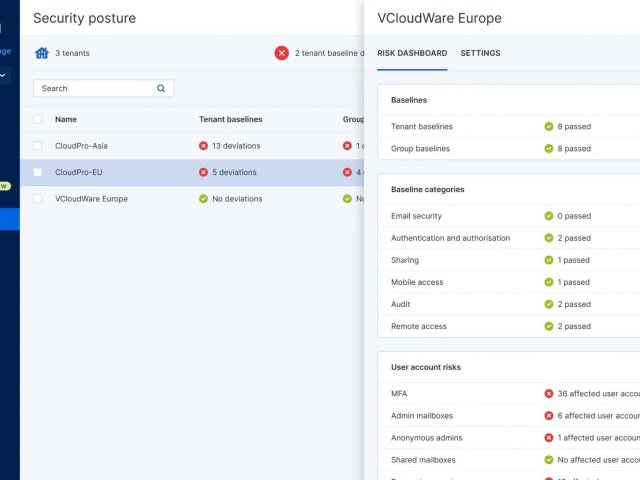Viewport: 640px width, 480px height.
Task: Click the green status icon for No deviations
Action: pos(203,199)
